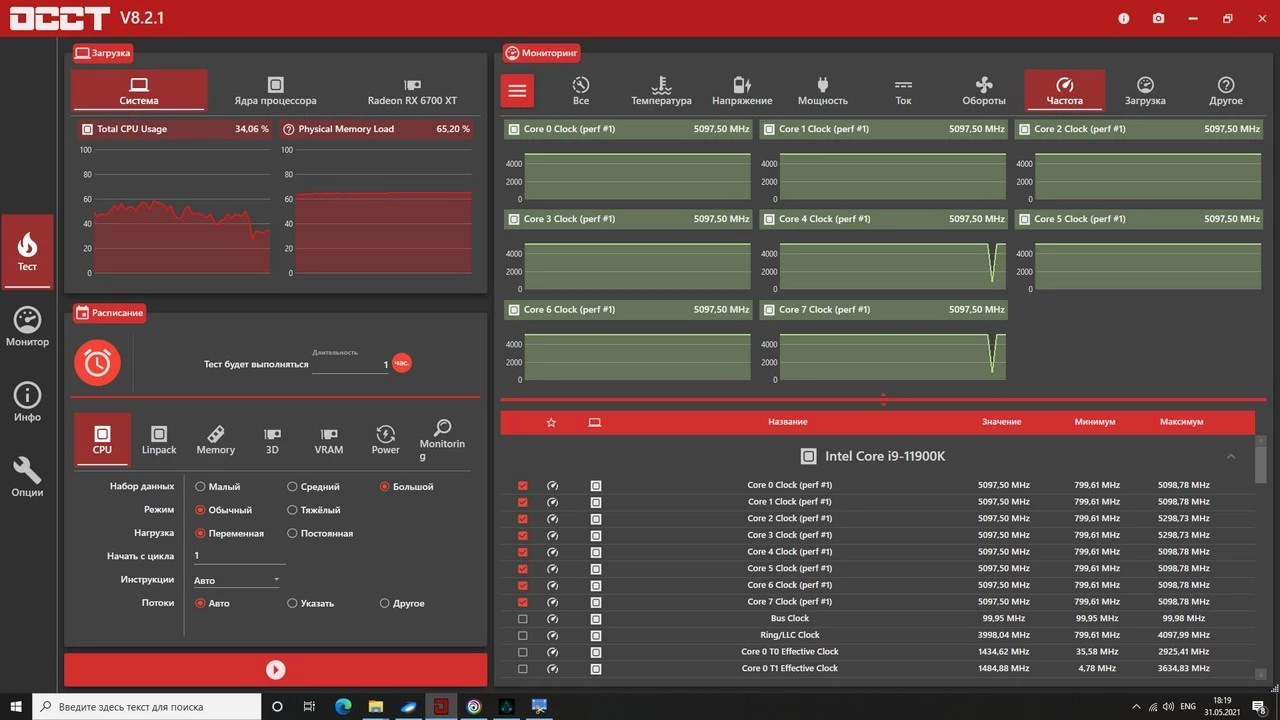Filter monitoring by Мощность

(x=823, y=91)
